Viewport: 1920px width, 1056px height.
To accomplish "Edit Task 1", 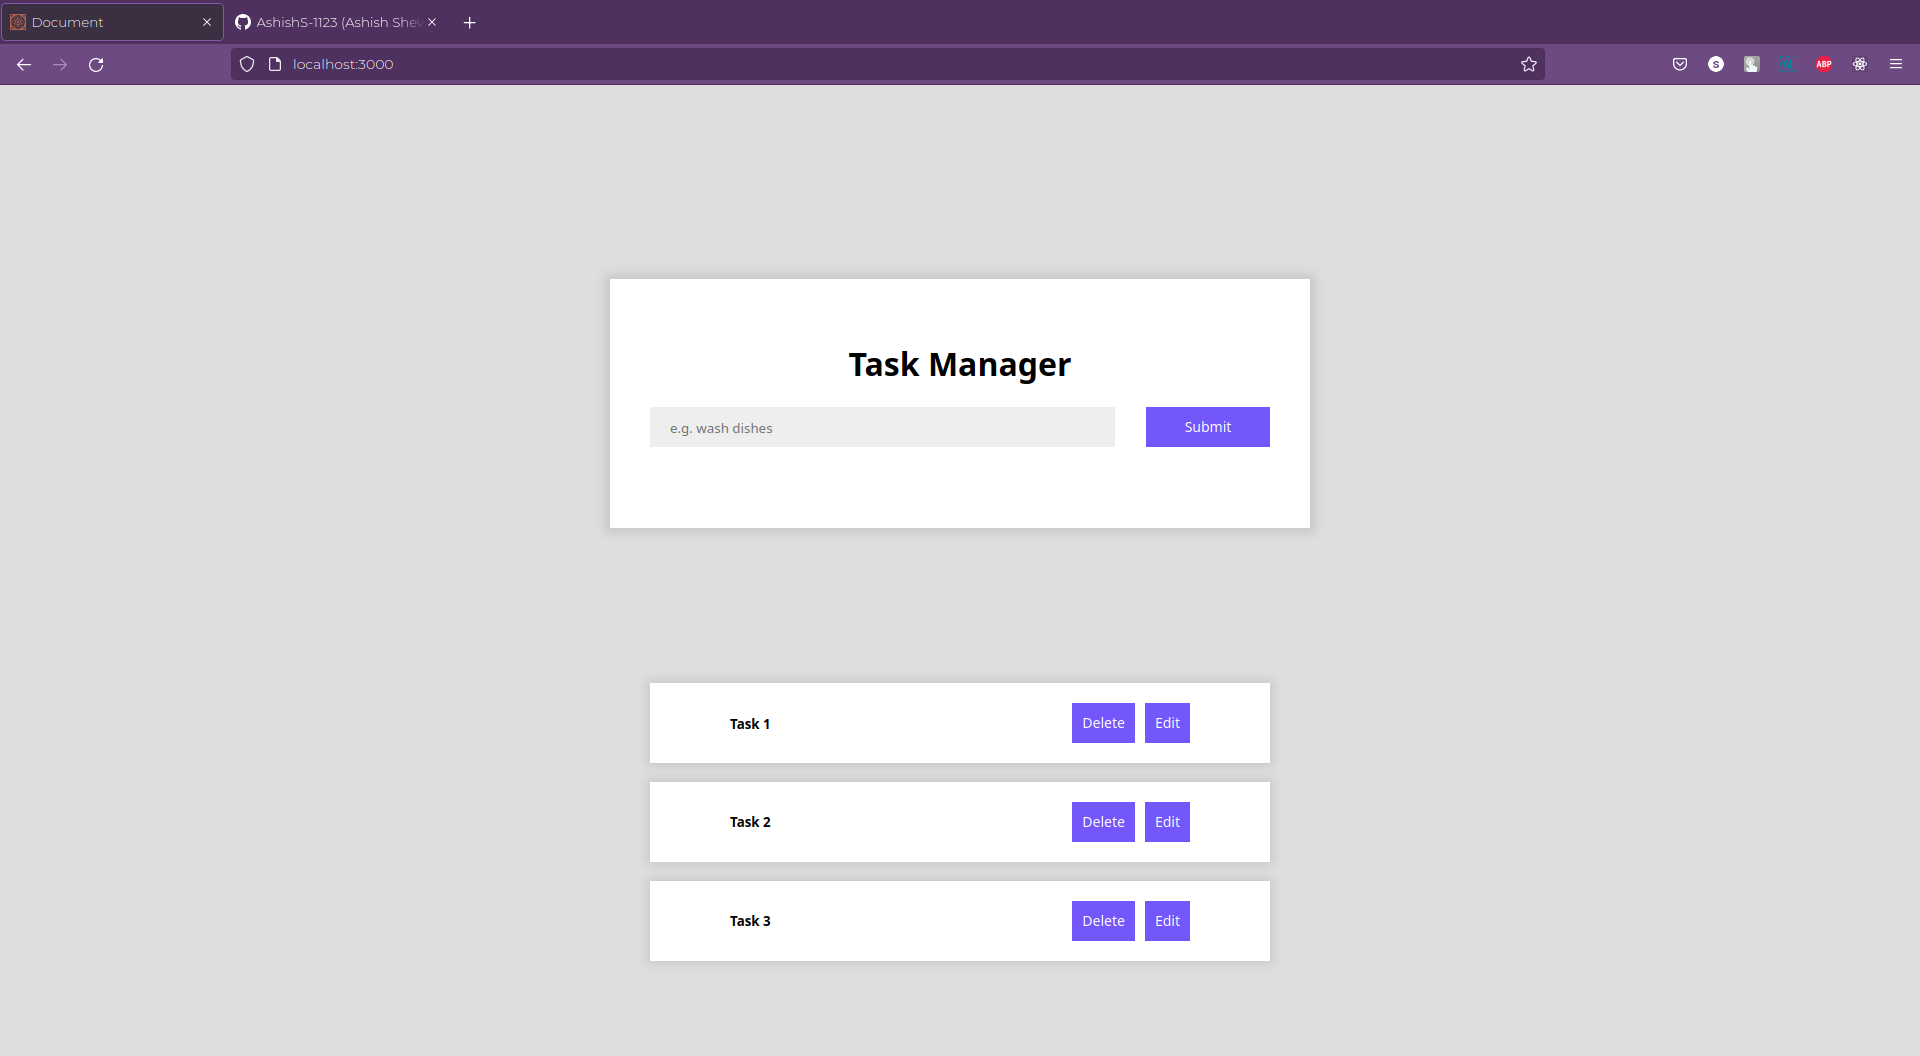I will [1167, 722].
